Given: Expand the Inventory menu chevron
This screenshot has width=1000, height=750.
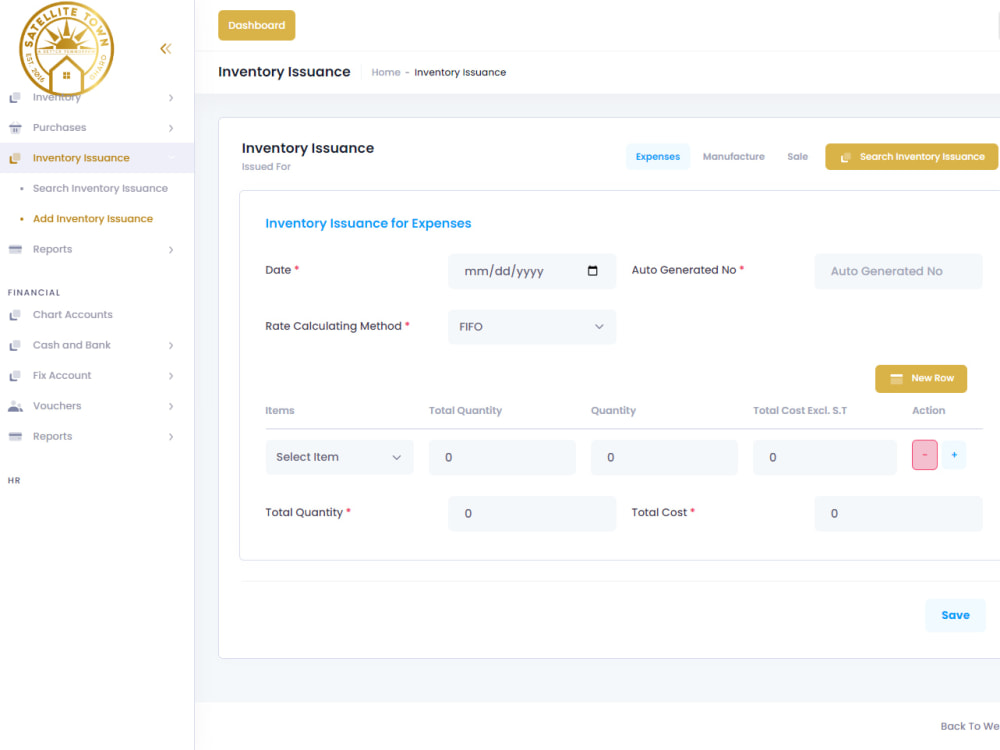Looking at the screenshot, I should point(171,98).
